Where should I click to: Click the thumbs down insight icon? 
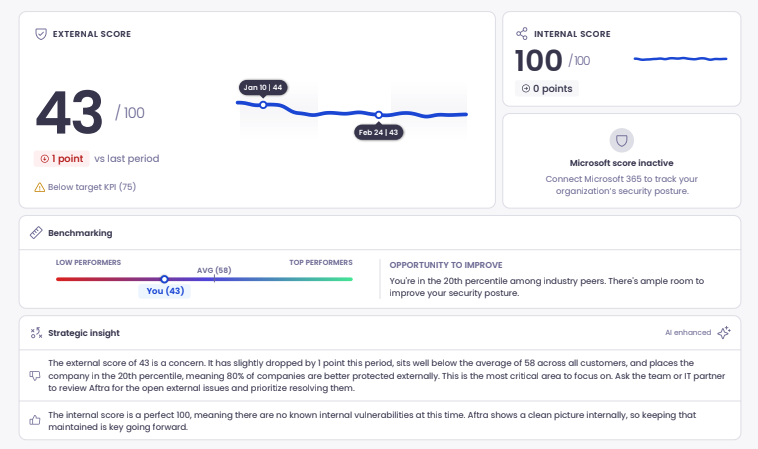[35, 377]
